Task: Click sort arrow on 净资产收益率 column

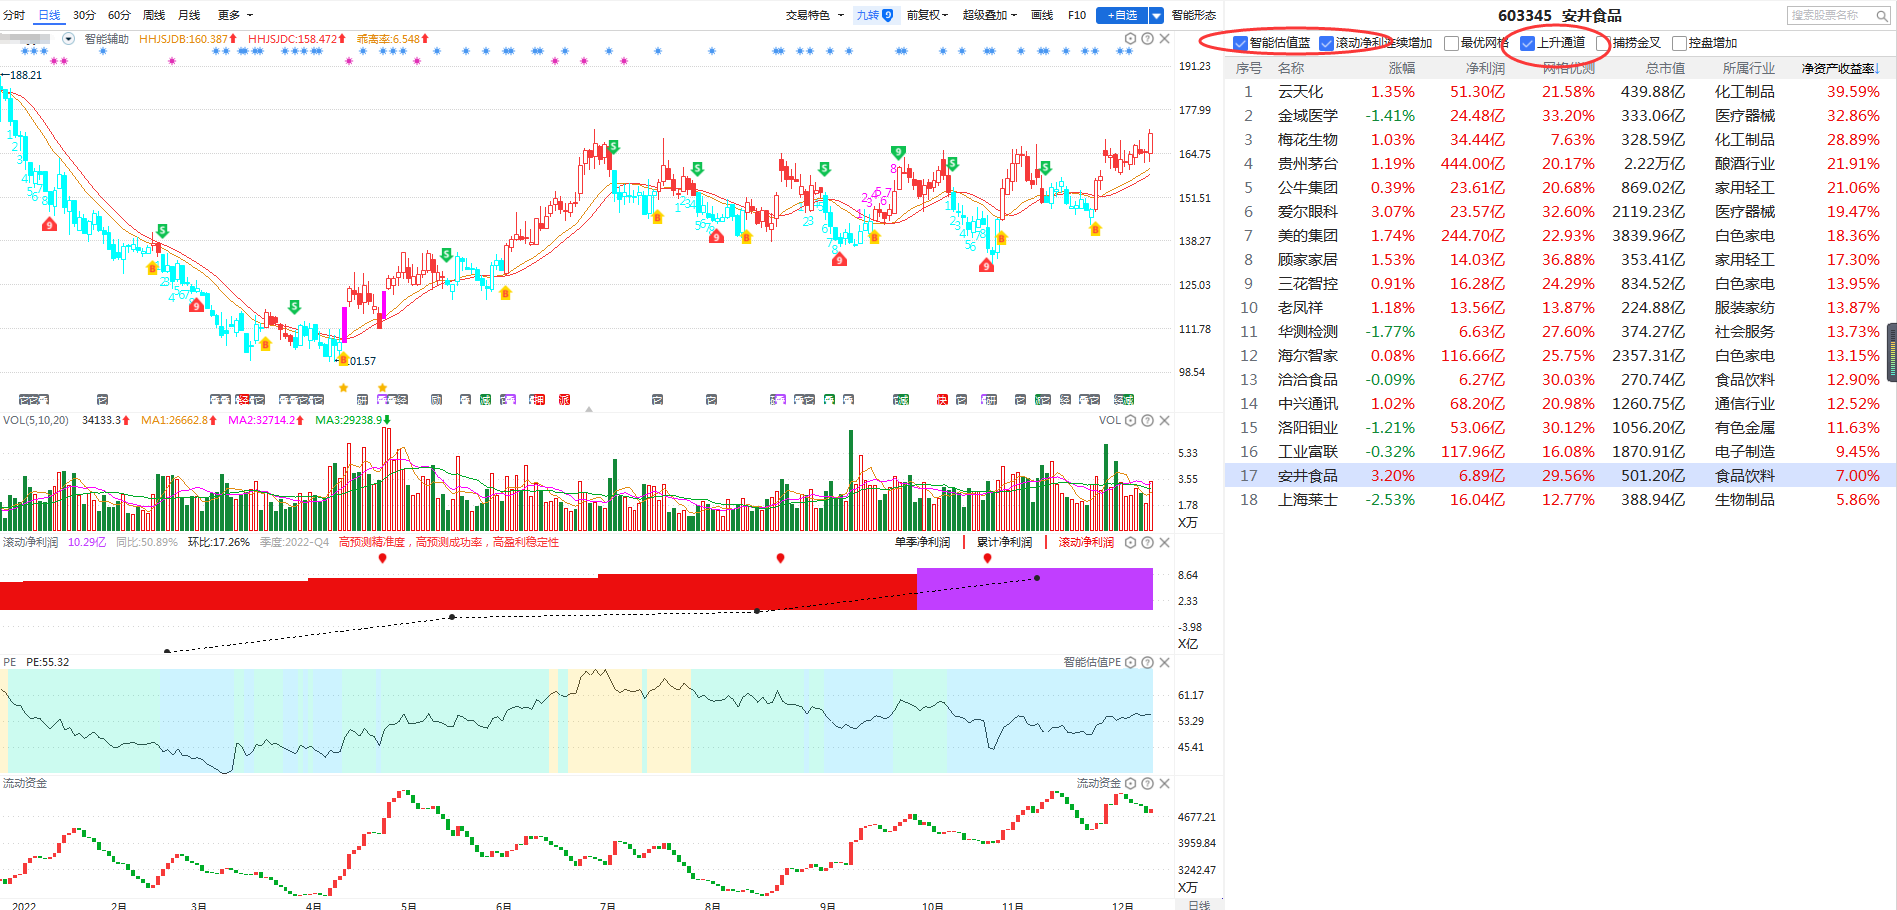Action: pos(1877,69)
